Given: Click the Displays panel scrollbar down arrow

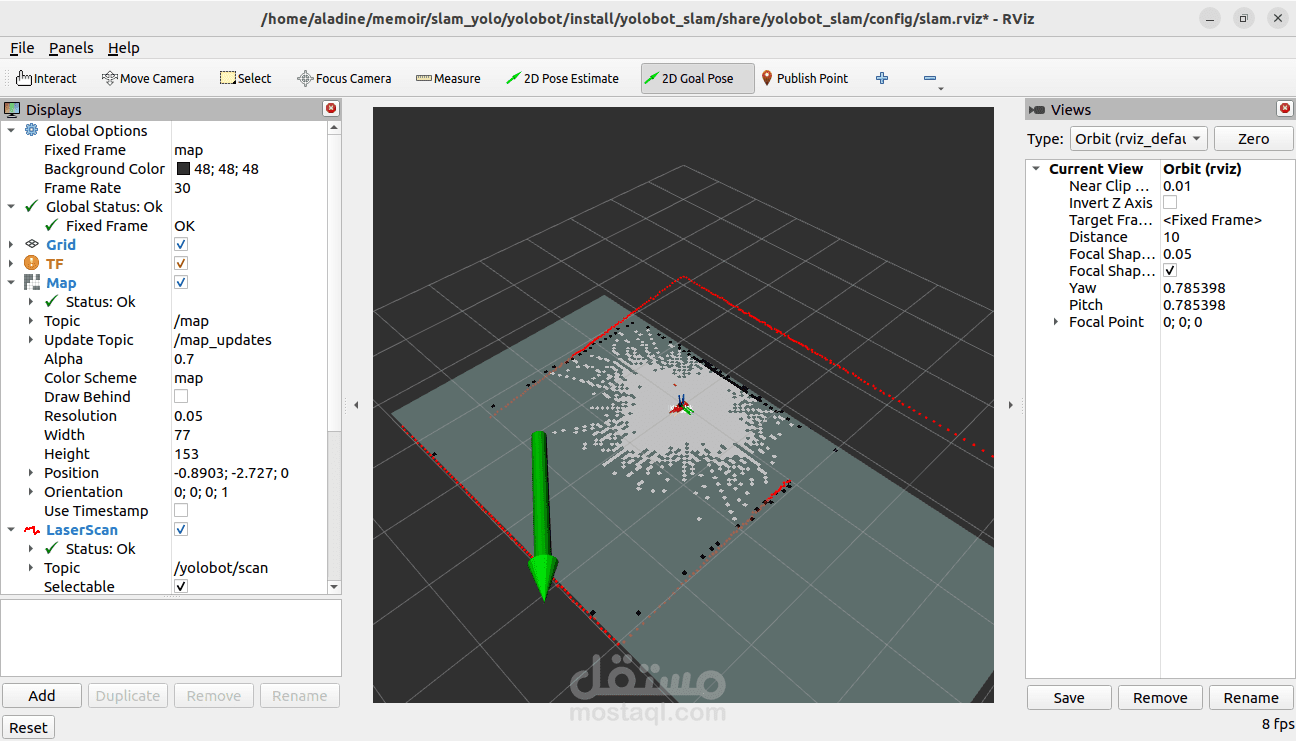Looking at the screenshot, I should 334,587.
